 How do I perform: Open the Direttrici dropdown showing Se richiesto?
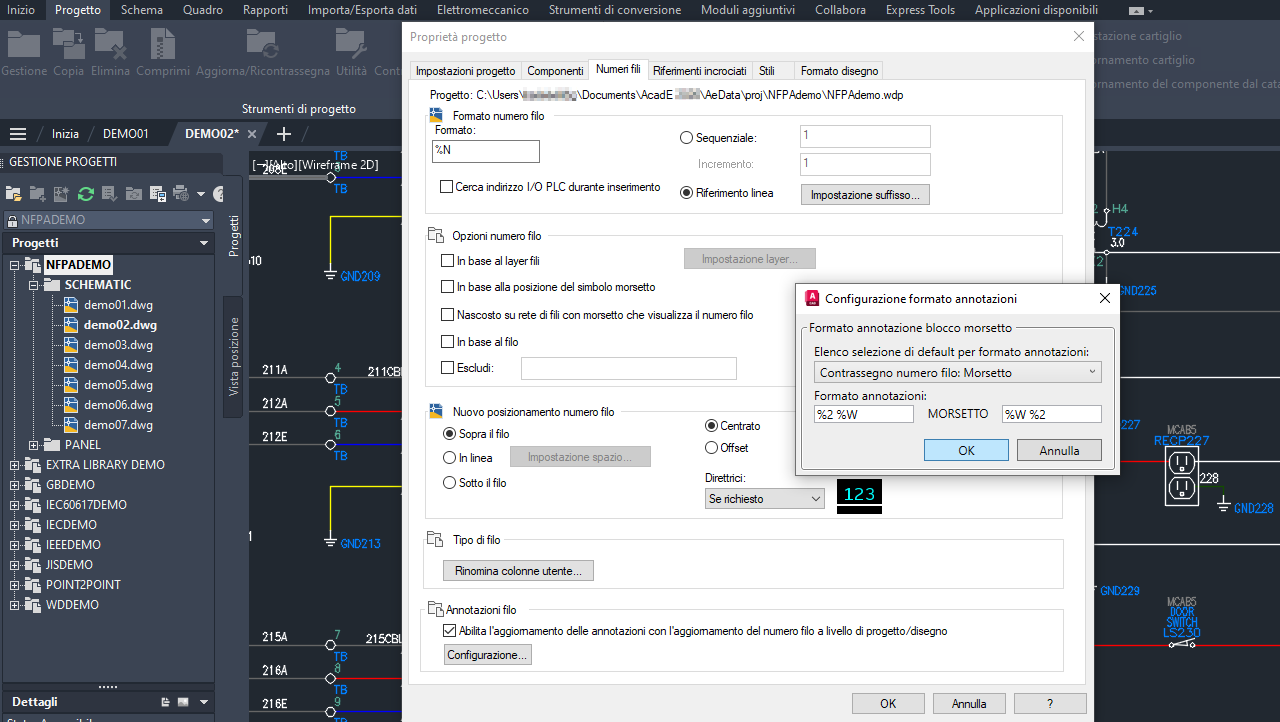[764, 498]
